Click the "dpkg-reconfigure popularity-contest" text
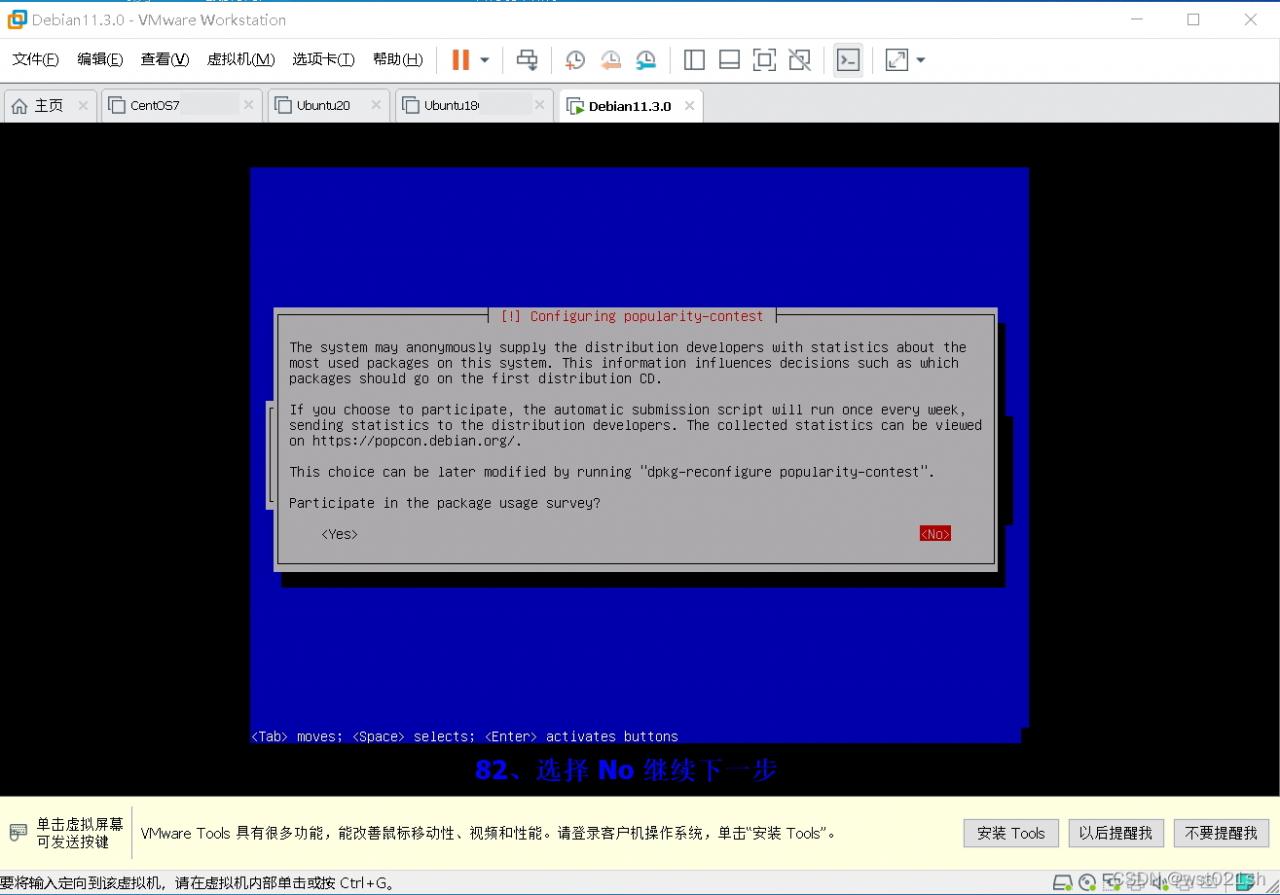 tap(785, 472)
